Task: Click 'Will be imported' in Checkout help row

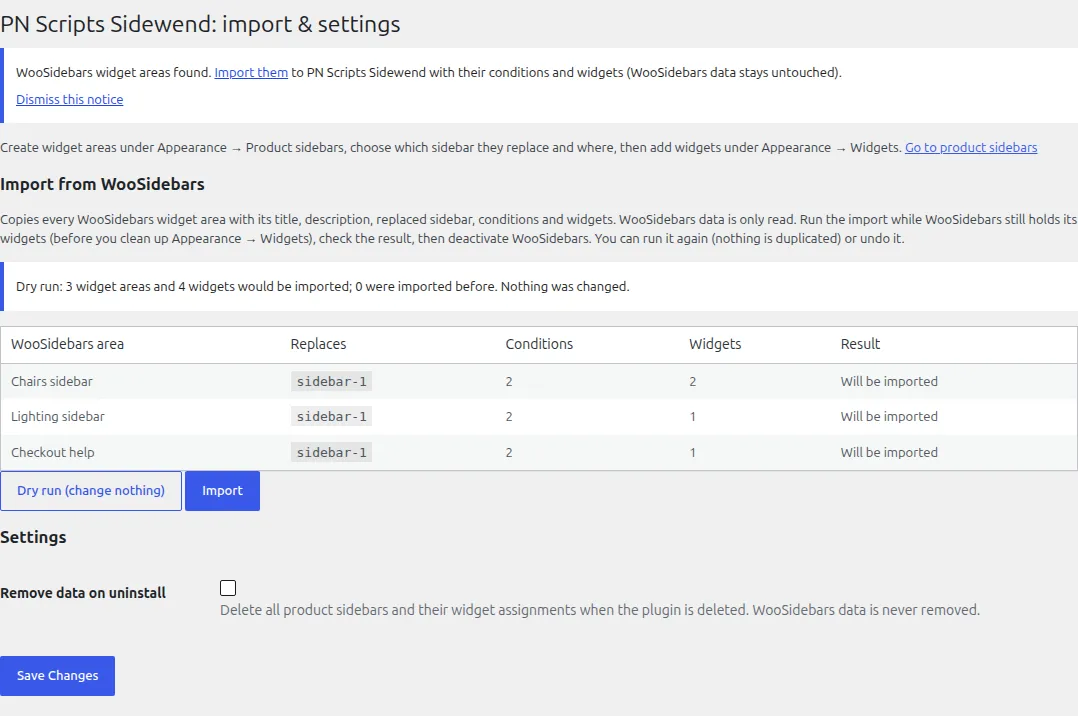Action: [889, 452]
